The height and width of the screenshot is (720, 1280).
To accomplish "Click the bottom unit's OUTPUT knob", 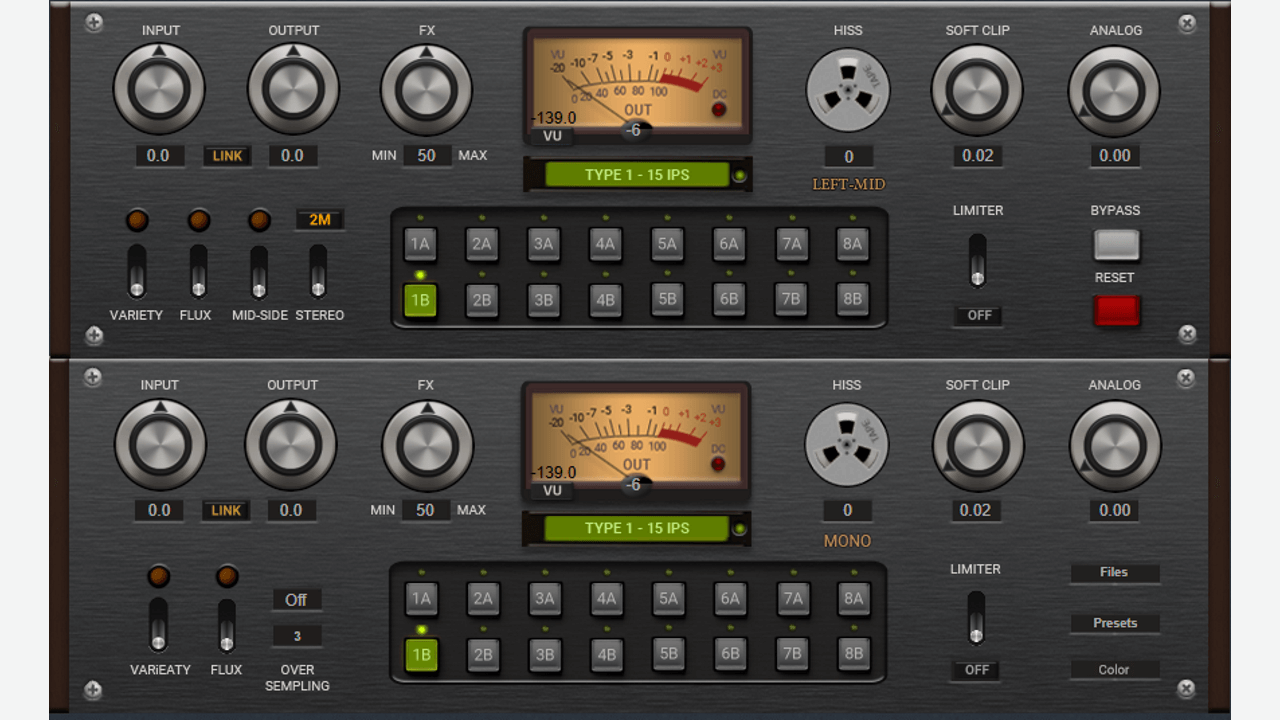I will click(x=291, y=445).
